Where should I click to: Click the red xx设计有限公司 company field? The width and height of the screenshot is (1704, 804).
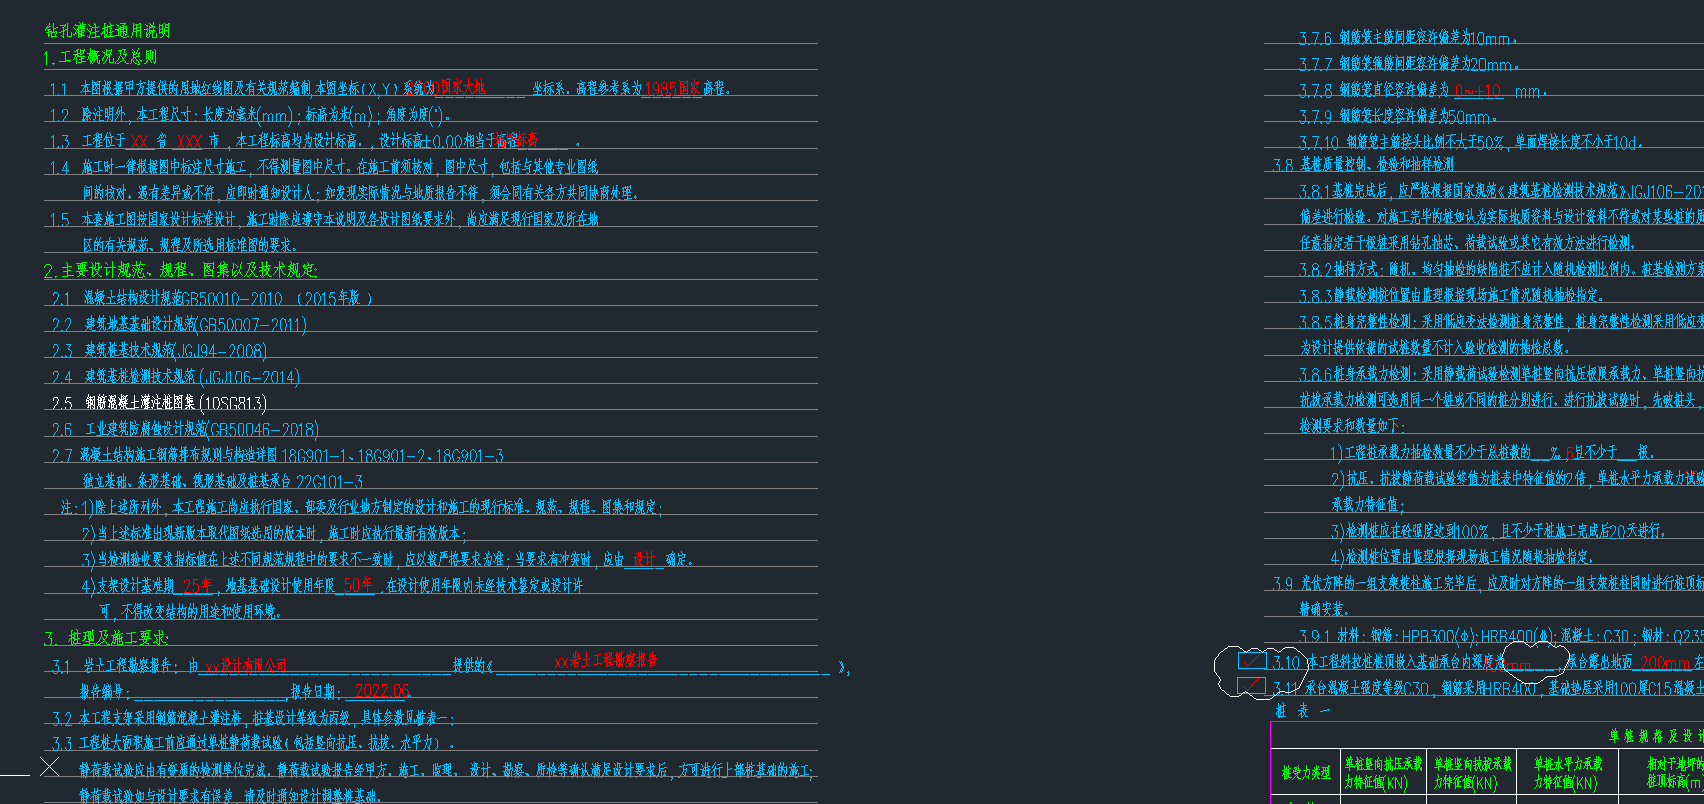[x=246, y=666]
